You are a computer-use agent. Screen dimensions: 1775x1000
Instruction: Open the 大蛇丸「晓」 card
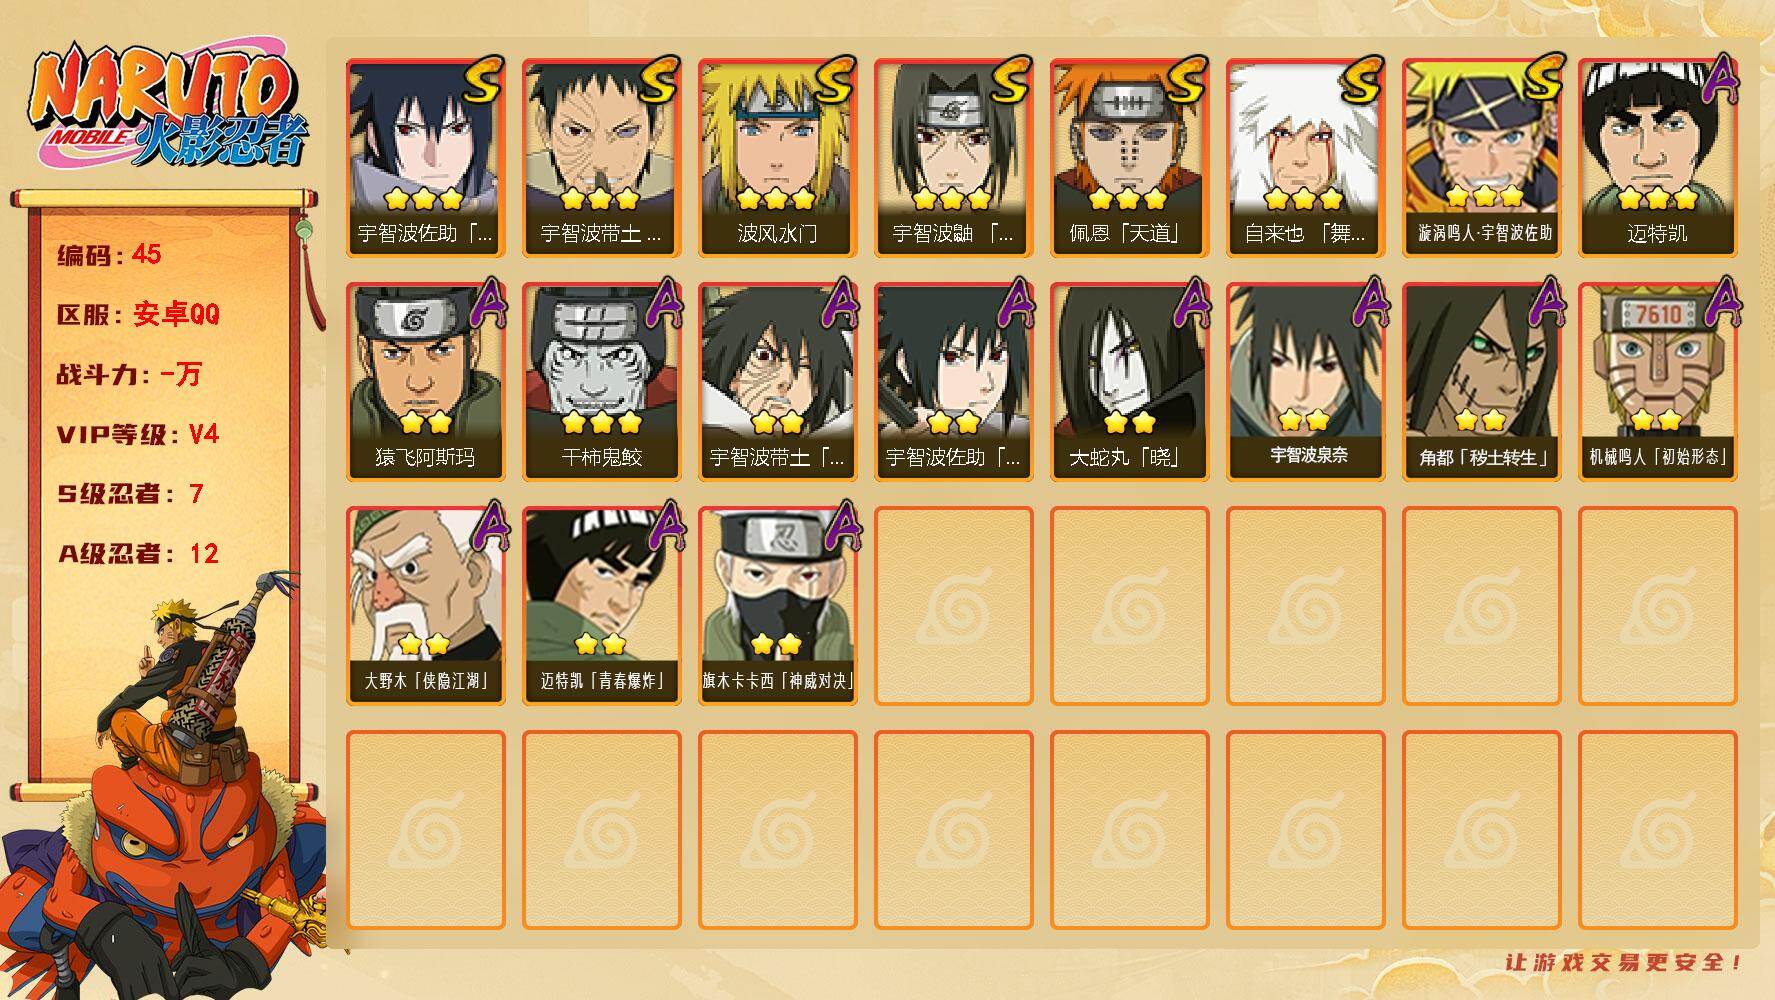1129,382
